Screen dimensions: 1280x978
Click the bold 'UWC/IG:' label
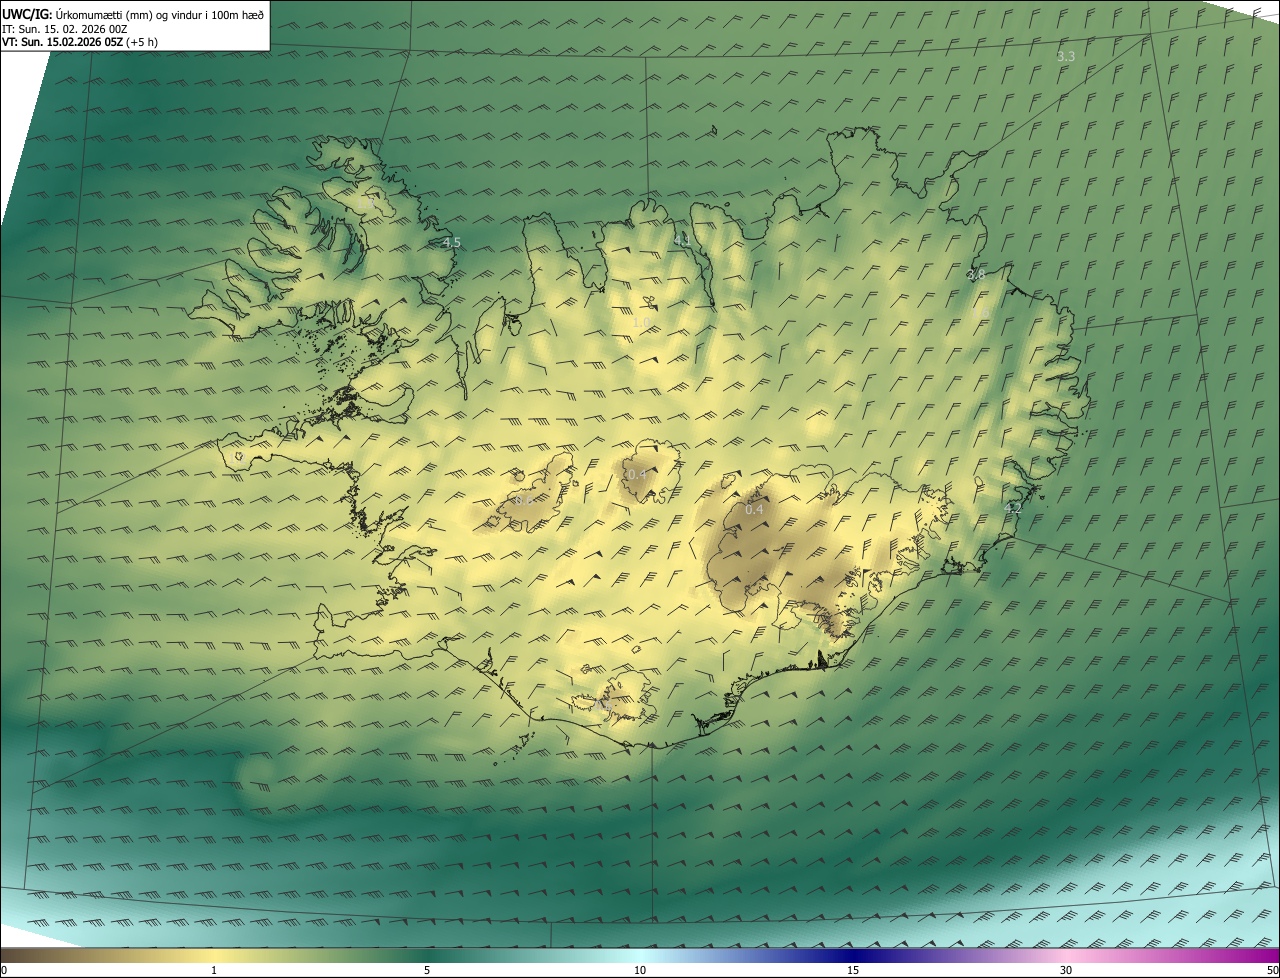[27, 14]
